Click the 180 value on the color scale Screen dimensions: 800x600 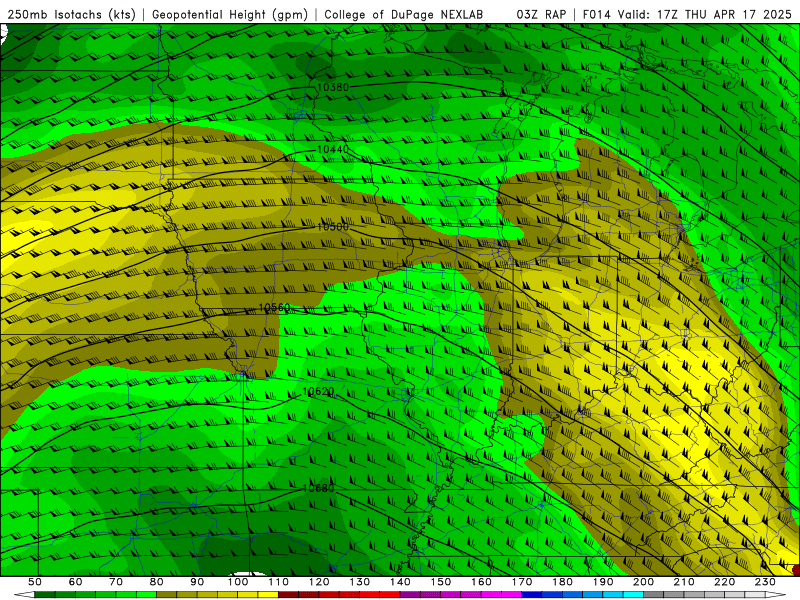pyautogui.click(x=562, y=582)
